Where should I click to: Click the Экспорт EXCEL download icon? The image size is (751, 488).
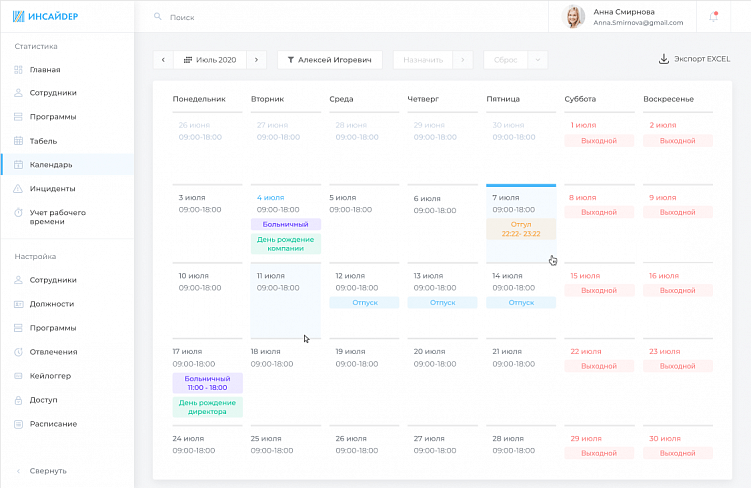(x=663, y=60)
